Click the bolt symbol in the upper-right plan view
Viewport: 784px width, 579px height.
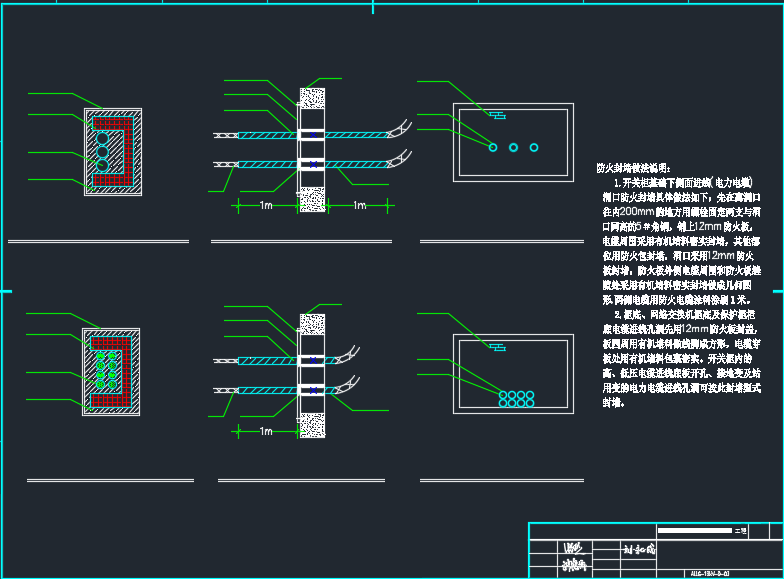pyautogui.click(x=498, y=116)
